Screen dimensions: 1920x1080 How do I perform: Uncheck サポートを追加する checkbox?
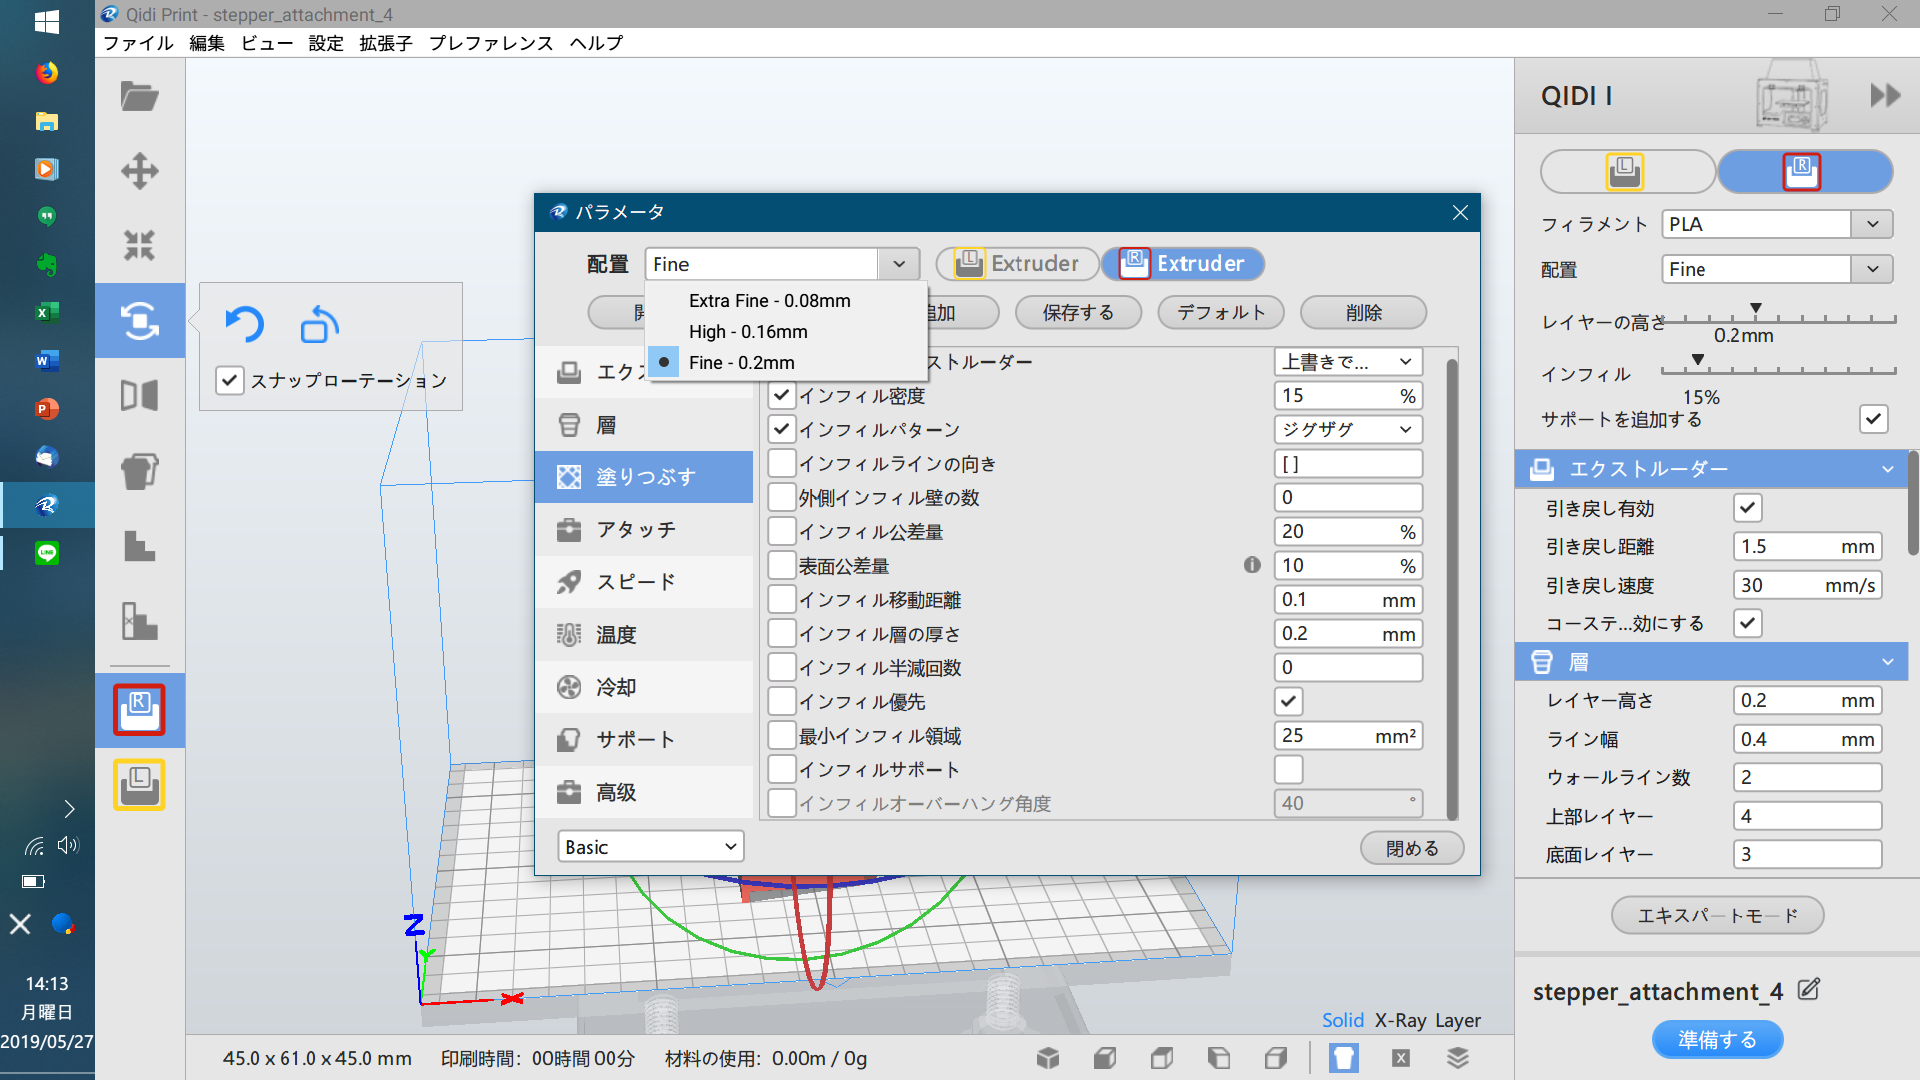click(1873, 419)
